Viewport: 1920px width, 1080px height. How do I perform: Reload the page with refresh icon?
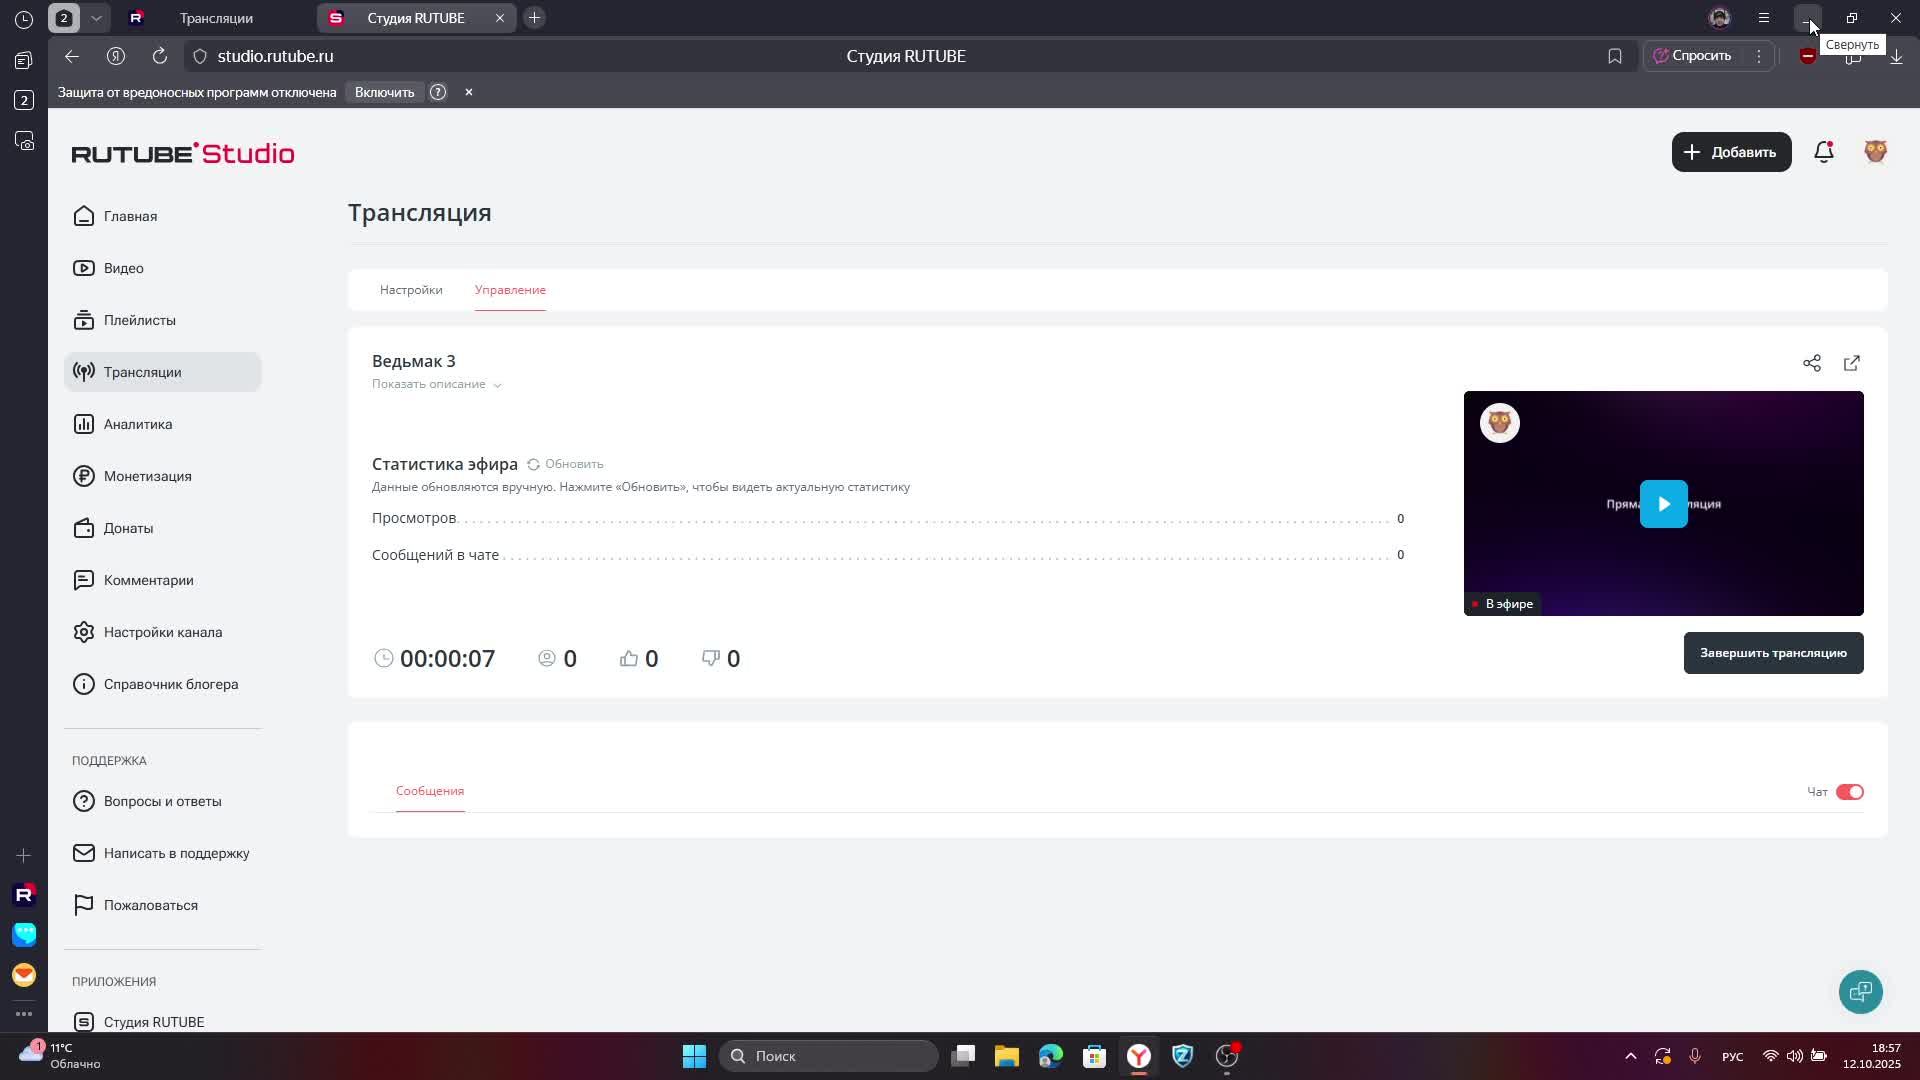[x=159, y=56]
